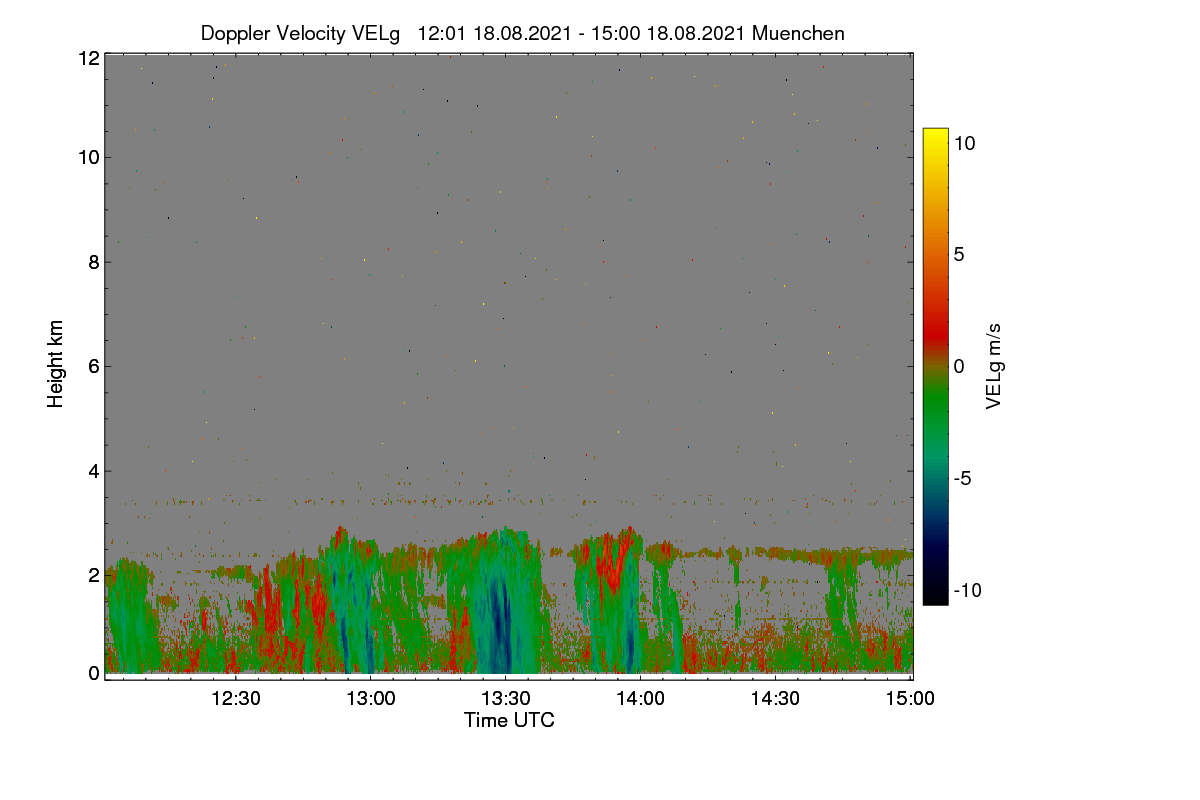Click the 14:00 time axis label
1200x800 pixels.
tap(641, 699)
